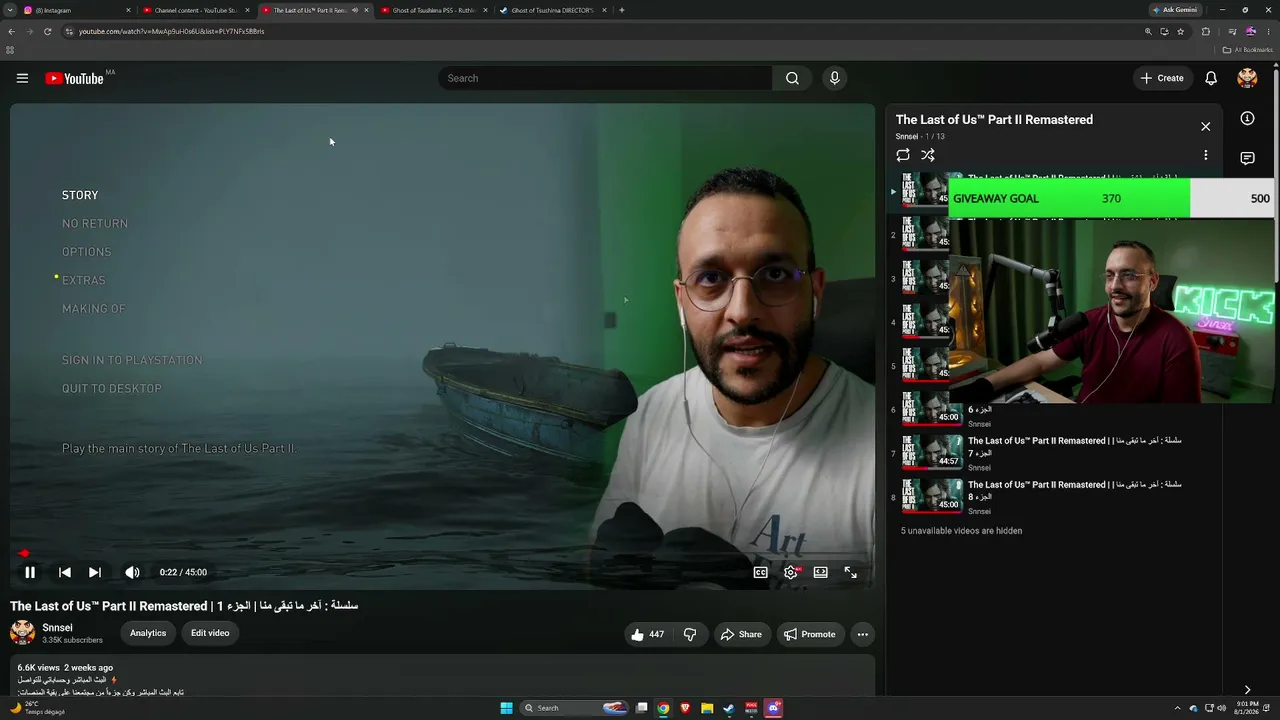Mute the tab via its speaker icon
Viewport: 1280px width, 720px height.
point(355,10)
